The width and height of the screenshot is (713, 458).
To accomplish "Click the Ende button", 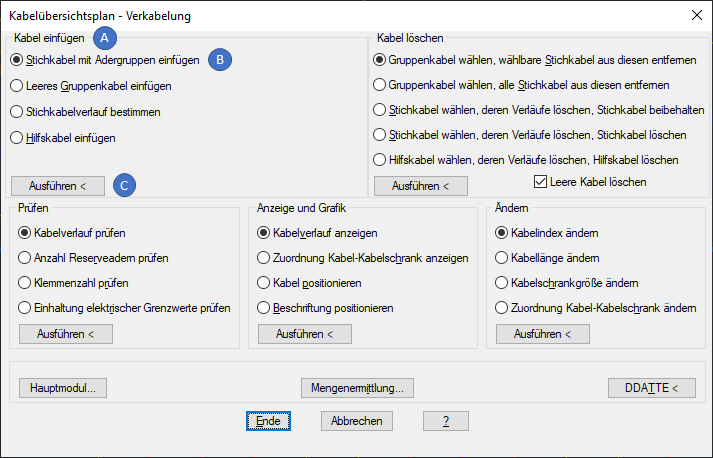I will tap(268, 421).
